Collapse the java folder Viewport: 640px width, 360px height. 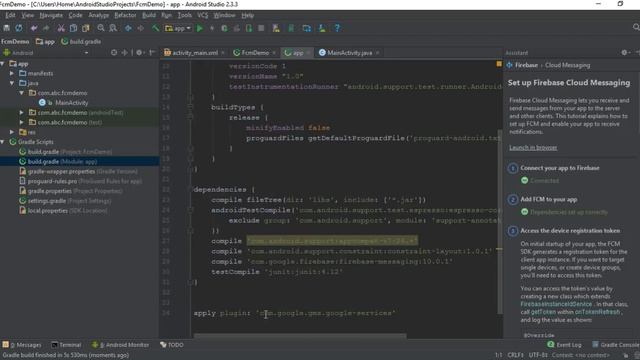coord(12,83)
